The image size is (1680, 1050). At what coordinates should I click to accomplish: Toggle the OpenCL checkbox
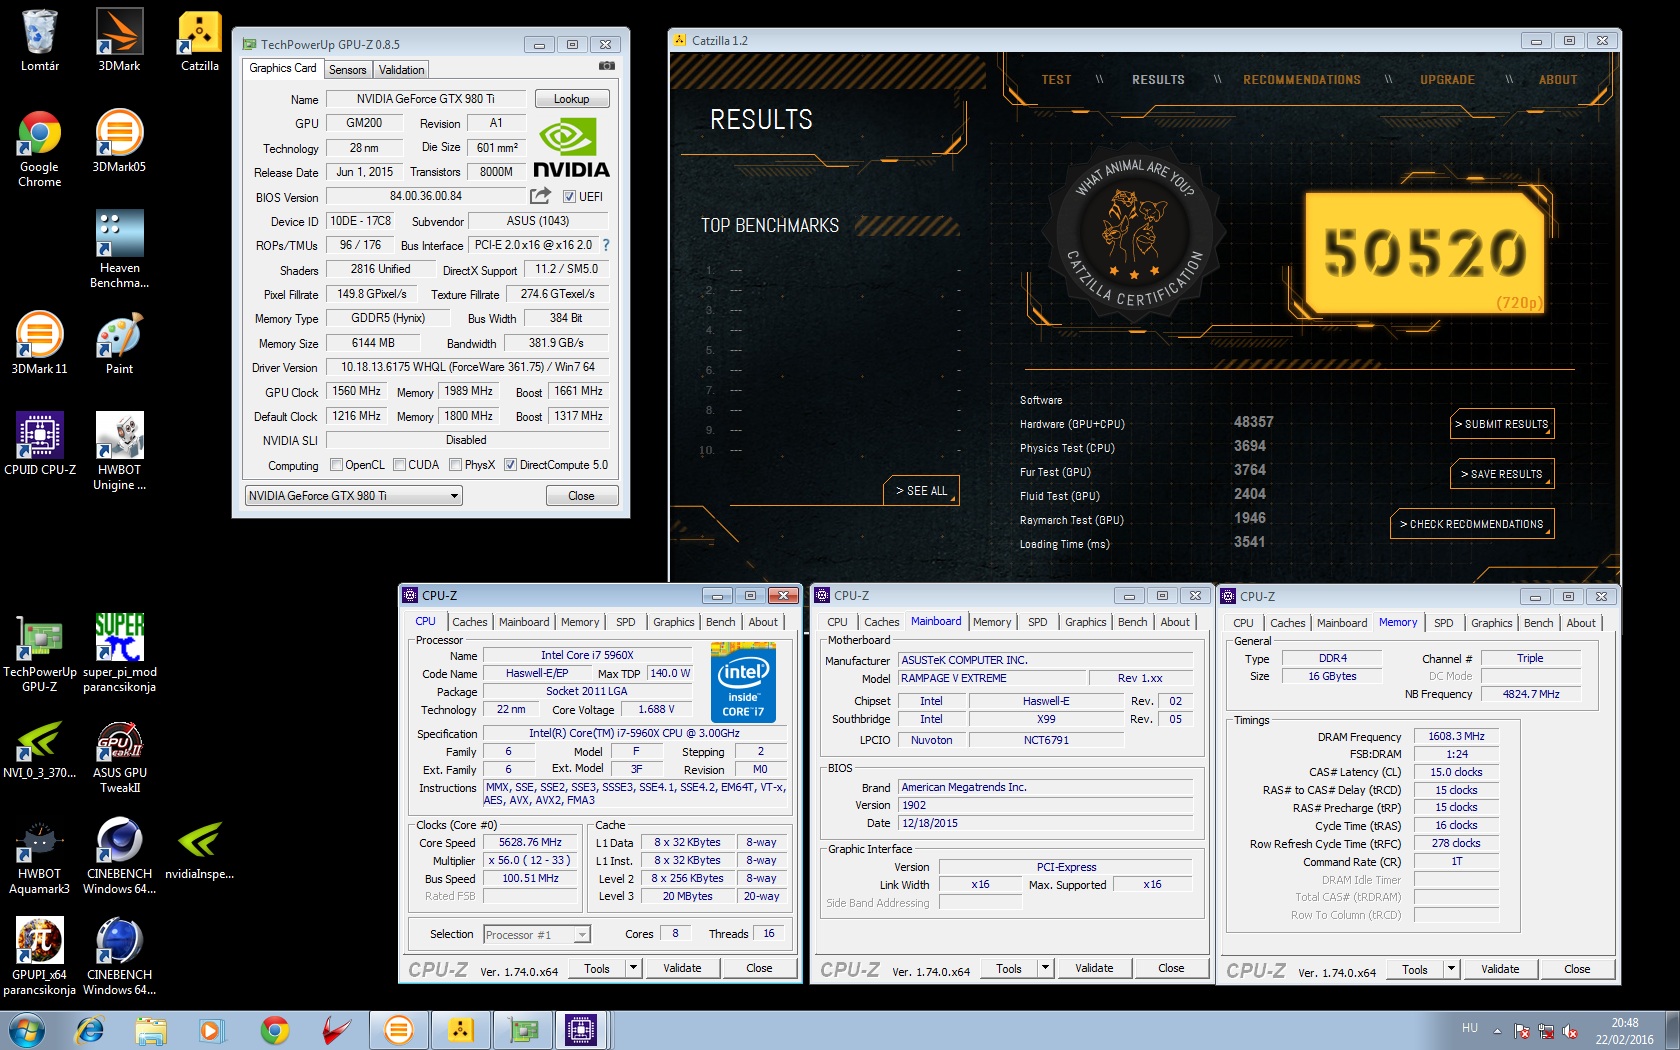pyautogui.click(x=337, y=465)
